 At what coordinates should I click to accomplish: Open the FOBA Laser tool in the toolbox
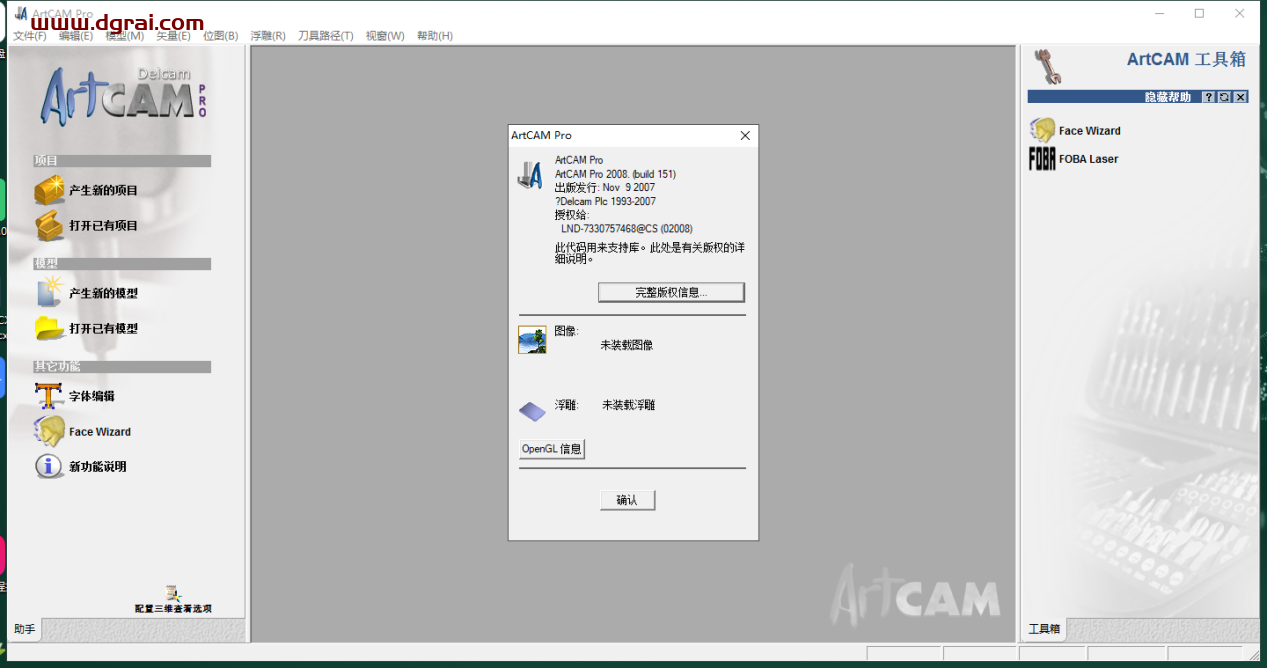tap(1042, 159)
